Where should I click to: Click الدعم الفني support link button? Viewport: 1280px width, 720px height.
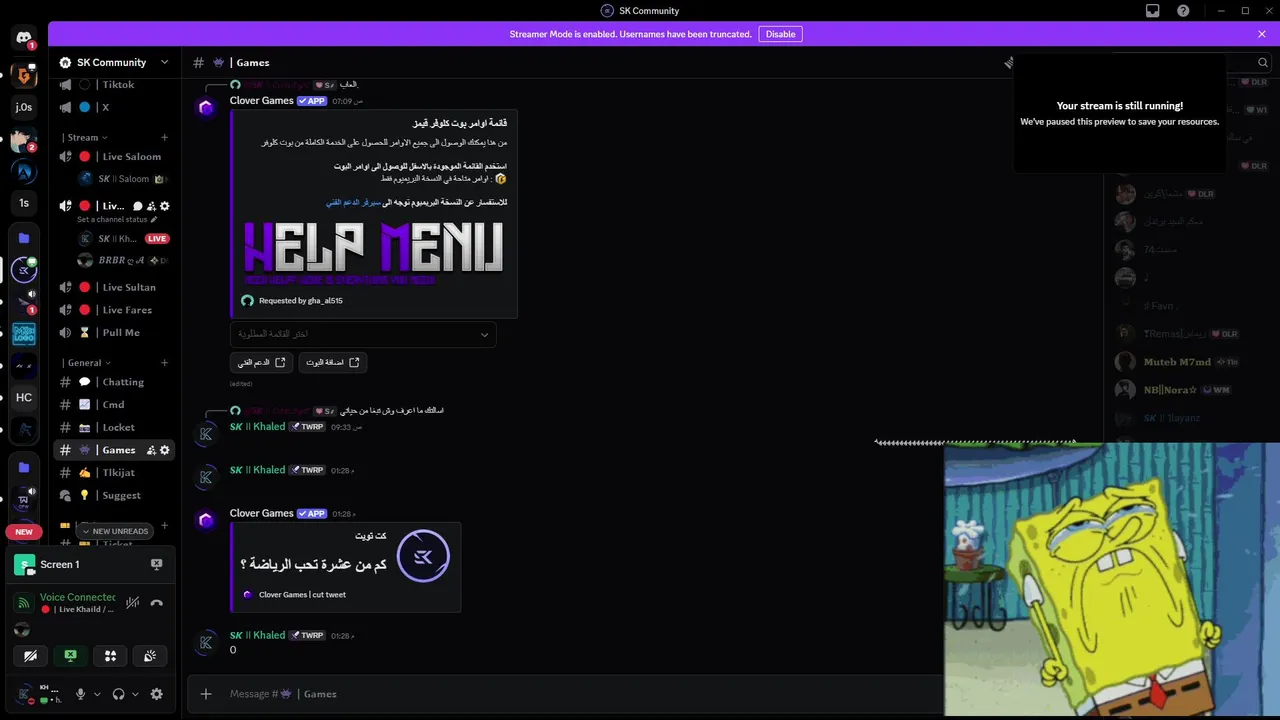261,362
